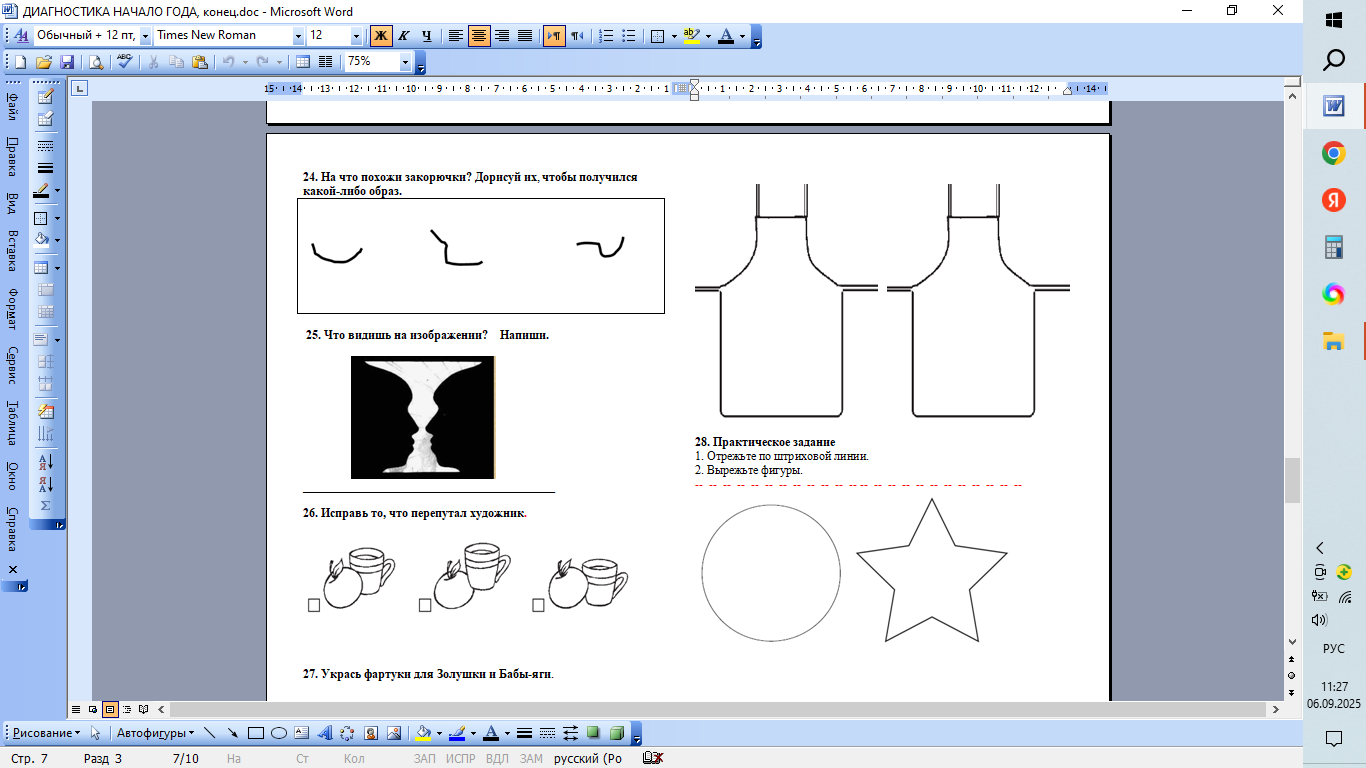Select the Arrow drawing tool

click(x=232, y=733)
